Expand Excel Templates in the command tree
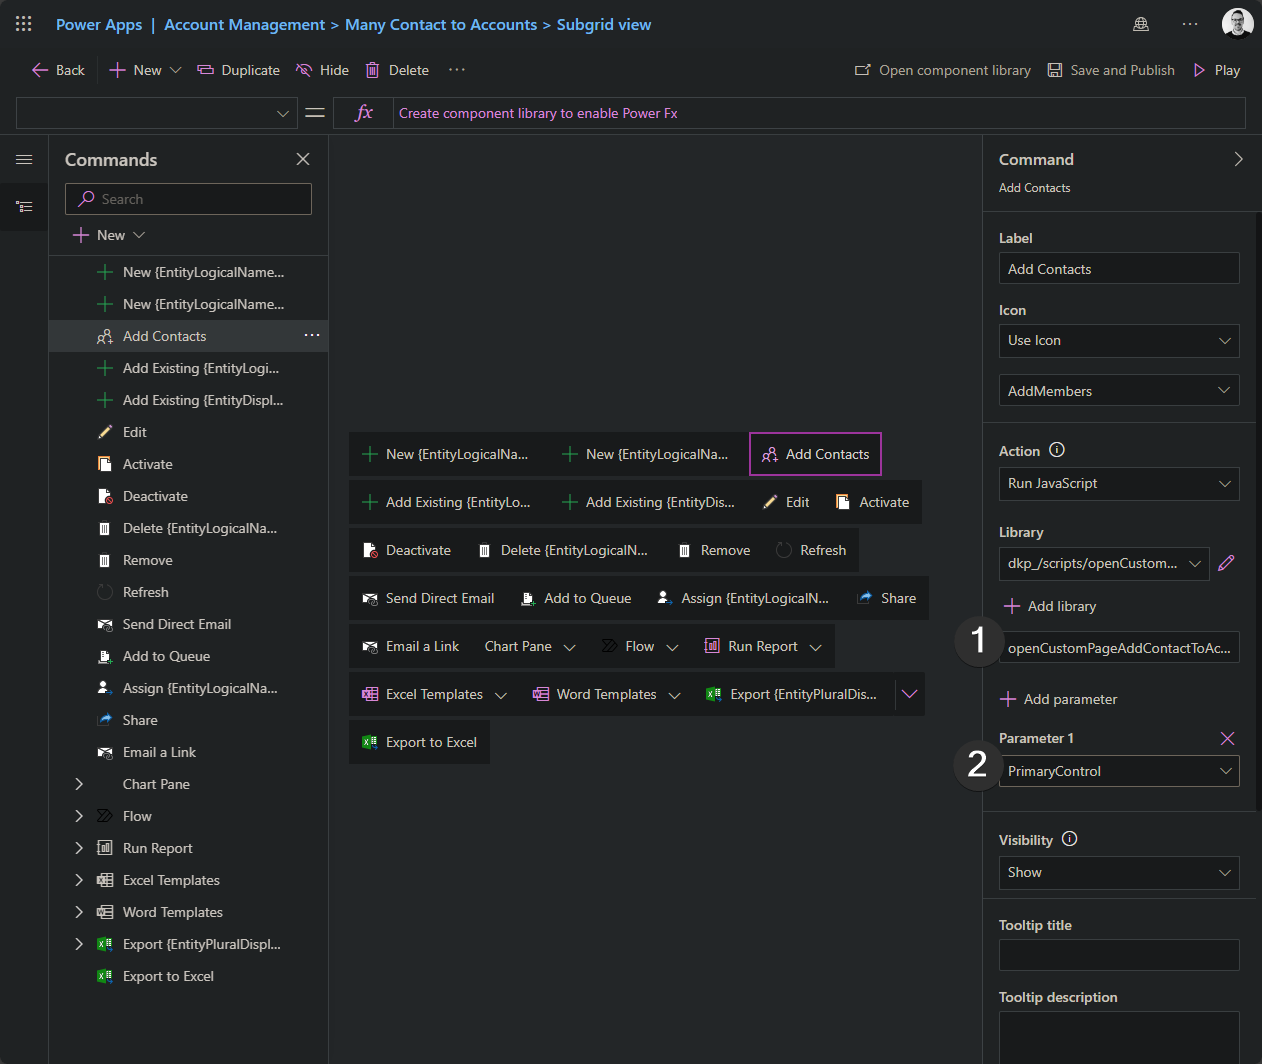This screenshot has width=1262, height=1064. click(79, 880)
